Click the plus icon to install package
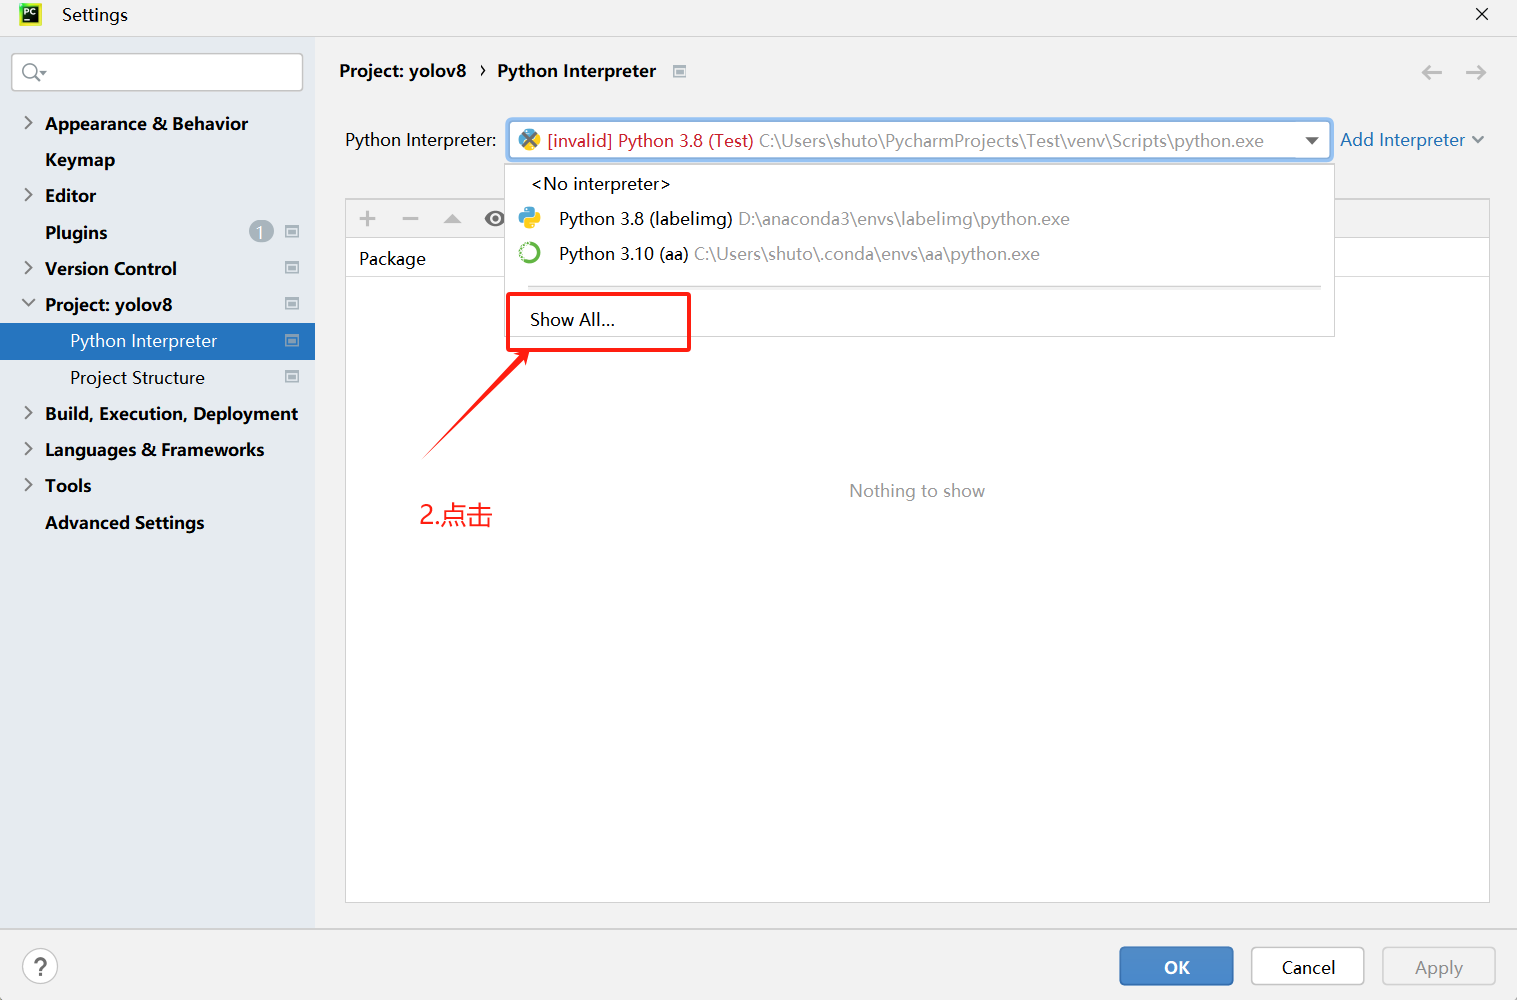The image size is (1517, 1000). pos(368,219)
